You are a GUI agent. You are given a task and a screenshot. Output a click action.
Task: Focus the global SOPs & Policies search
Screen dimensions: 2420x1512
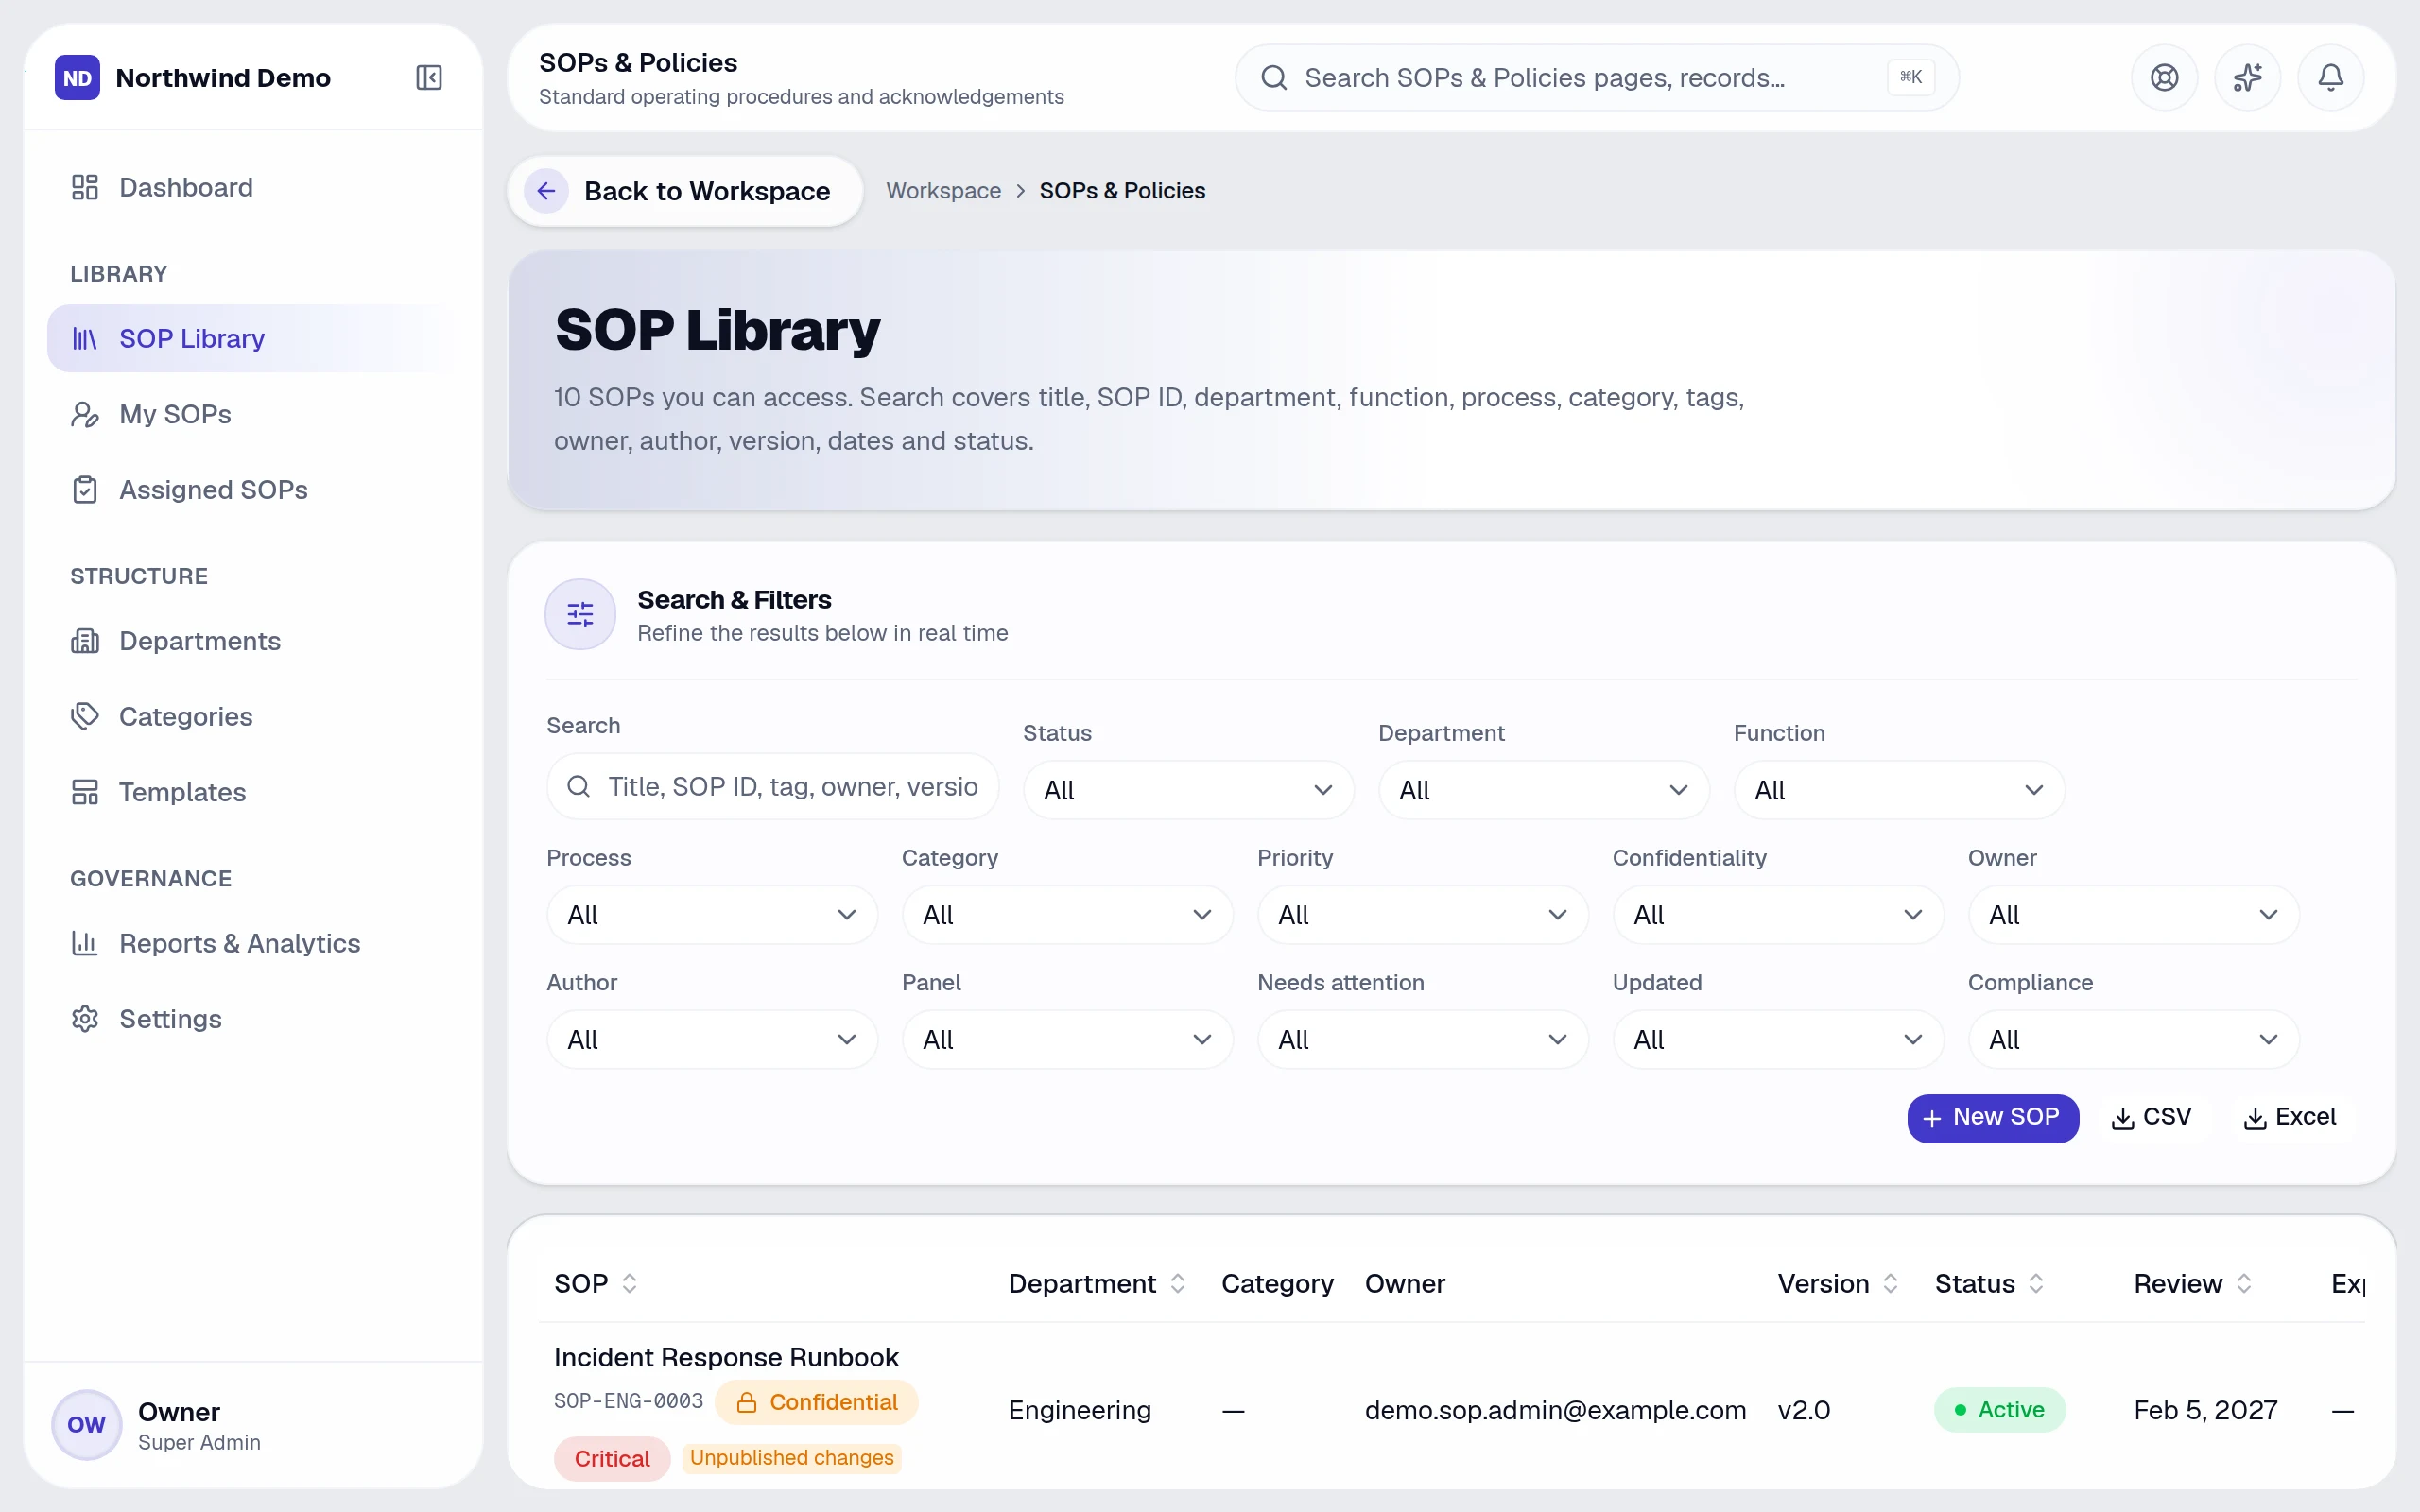1596,77
